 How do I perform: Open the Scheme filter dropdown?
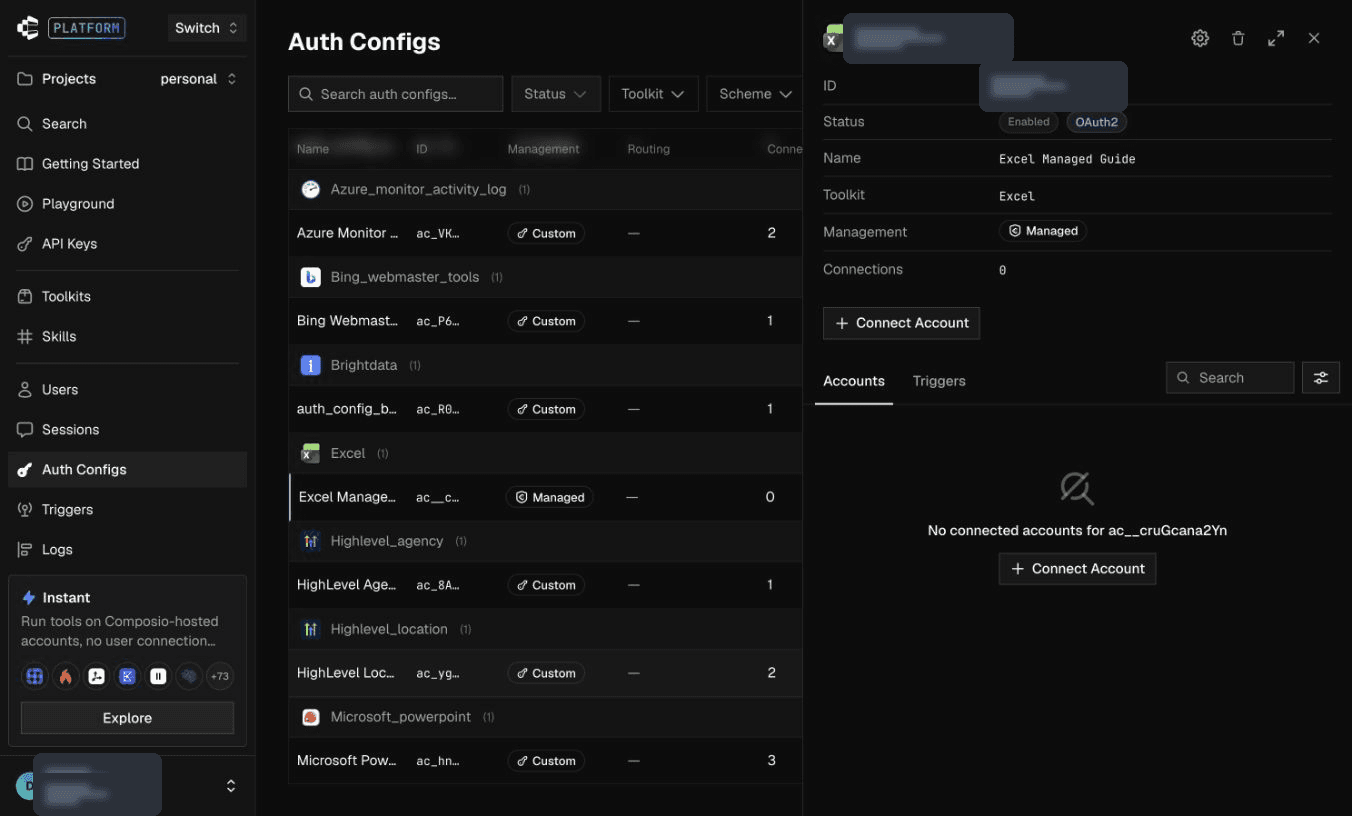(x=755, y=94)
